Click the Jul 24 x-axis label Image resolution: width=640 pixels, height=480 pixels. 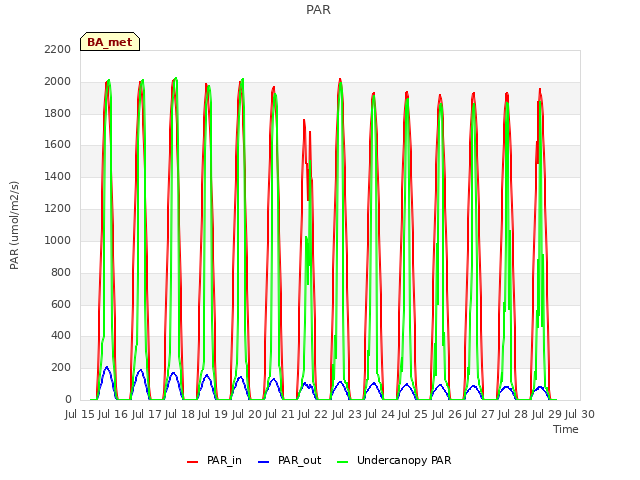tap(380, 414)
